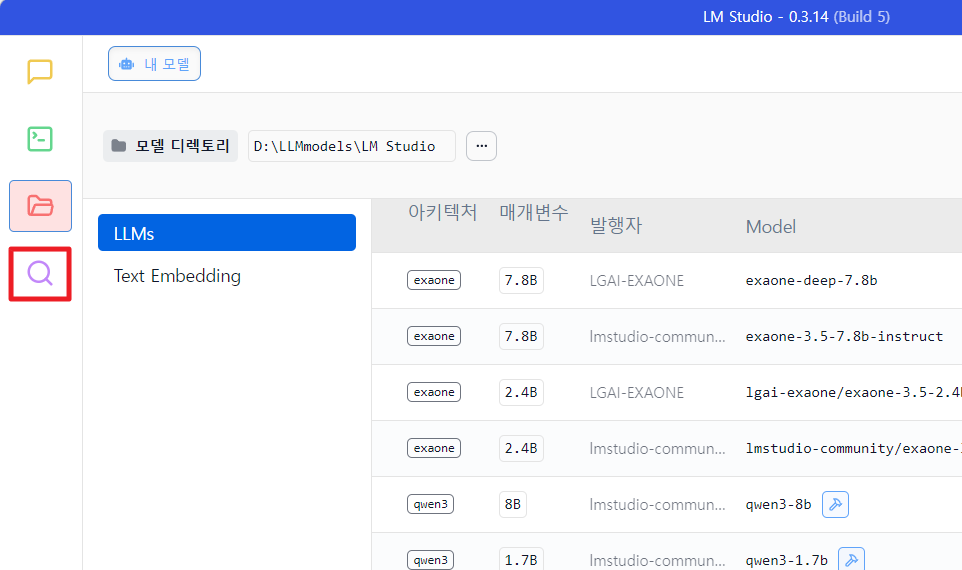The height and width of the screenshot is (570, 962).
Task: Click publisher lmstudio-commun... of qwen3-8b
Action: tap(657, 505)
